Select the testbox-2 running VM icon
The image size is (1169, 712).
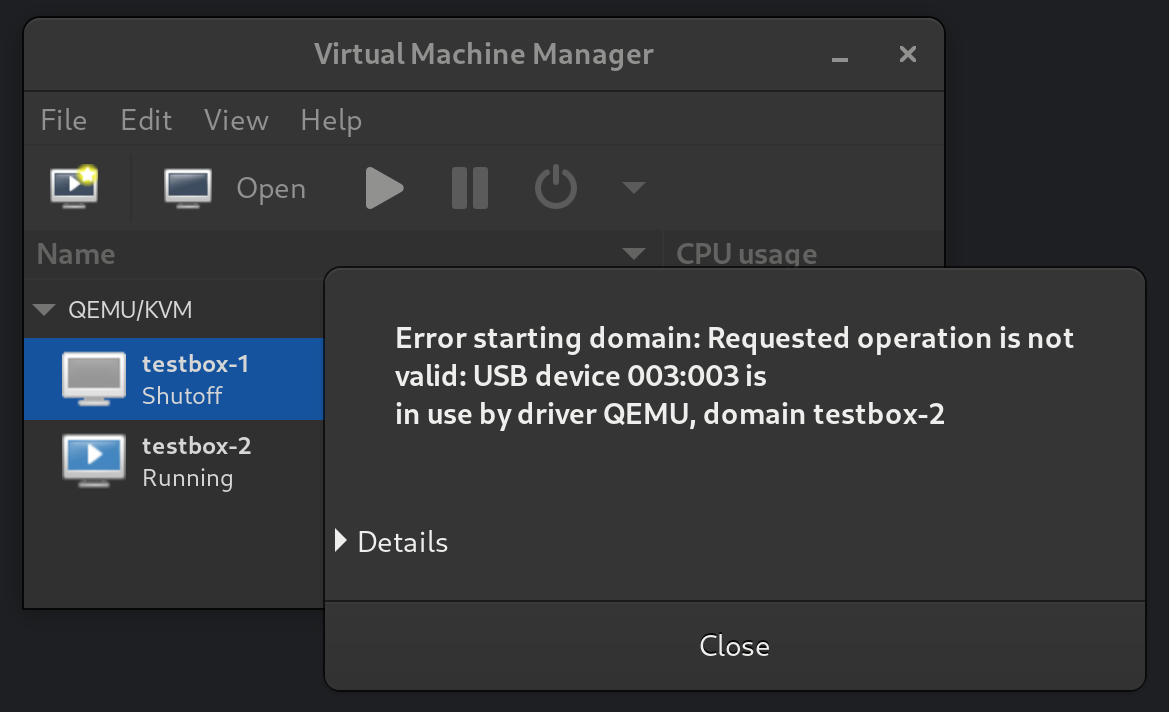(x=93, y=461)
